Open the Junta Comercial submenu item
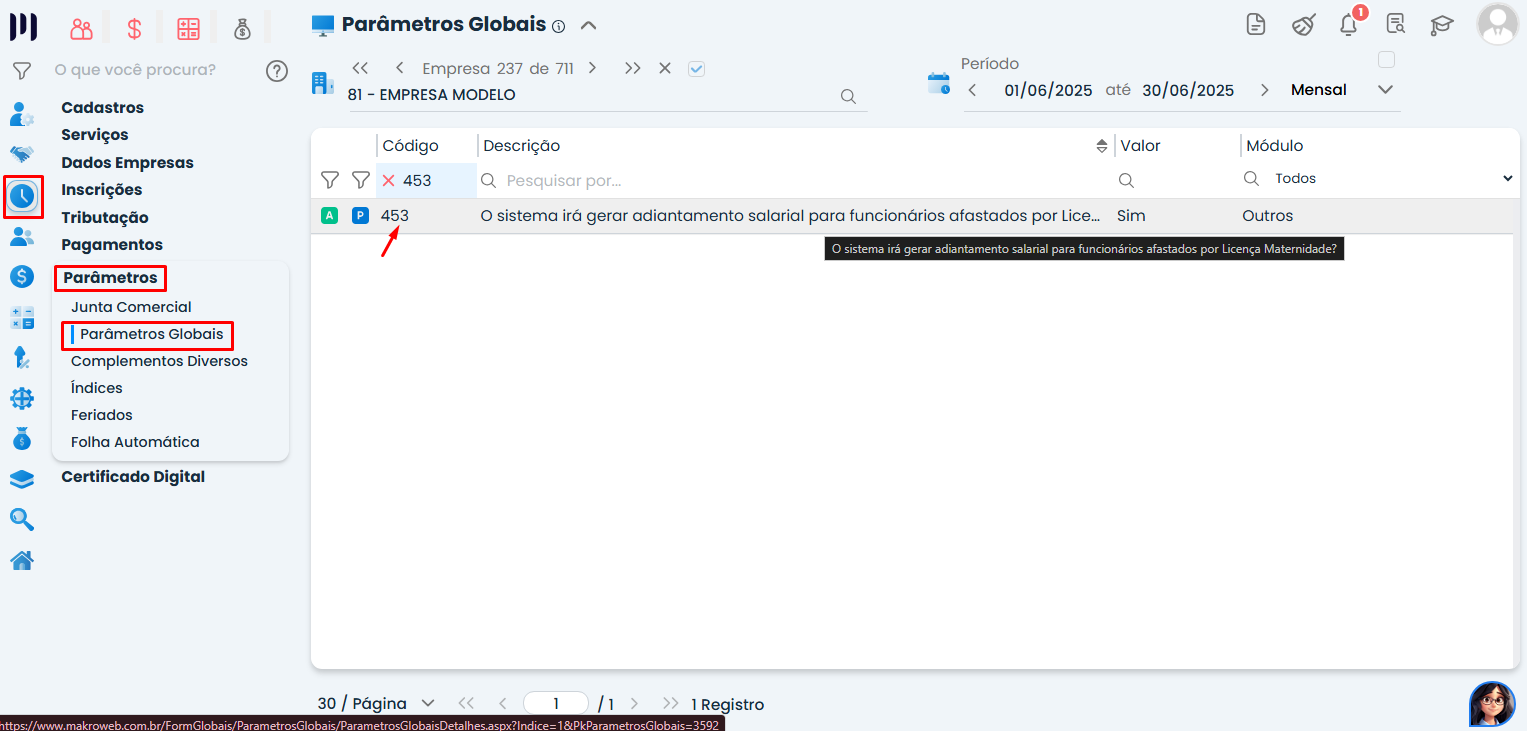 pyautogui.click(x=131, y=307)
